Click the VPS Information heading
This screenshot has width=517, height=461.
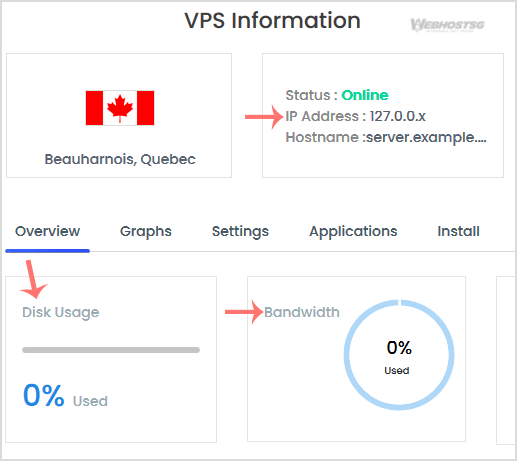(x=272, y=21)
